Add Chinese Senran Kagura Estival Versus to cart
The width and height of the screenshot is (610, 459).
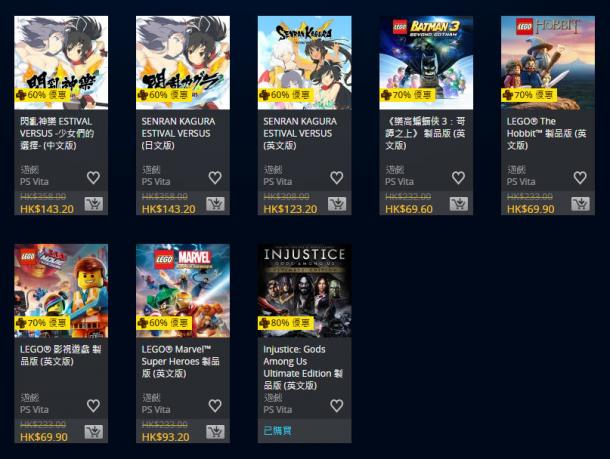coord(94,203)
